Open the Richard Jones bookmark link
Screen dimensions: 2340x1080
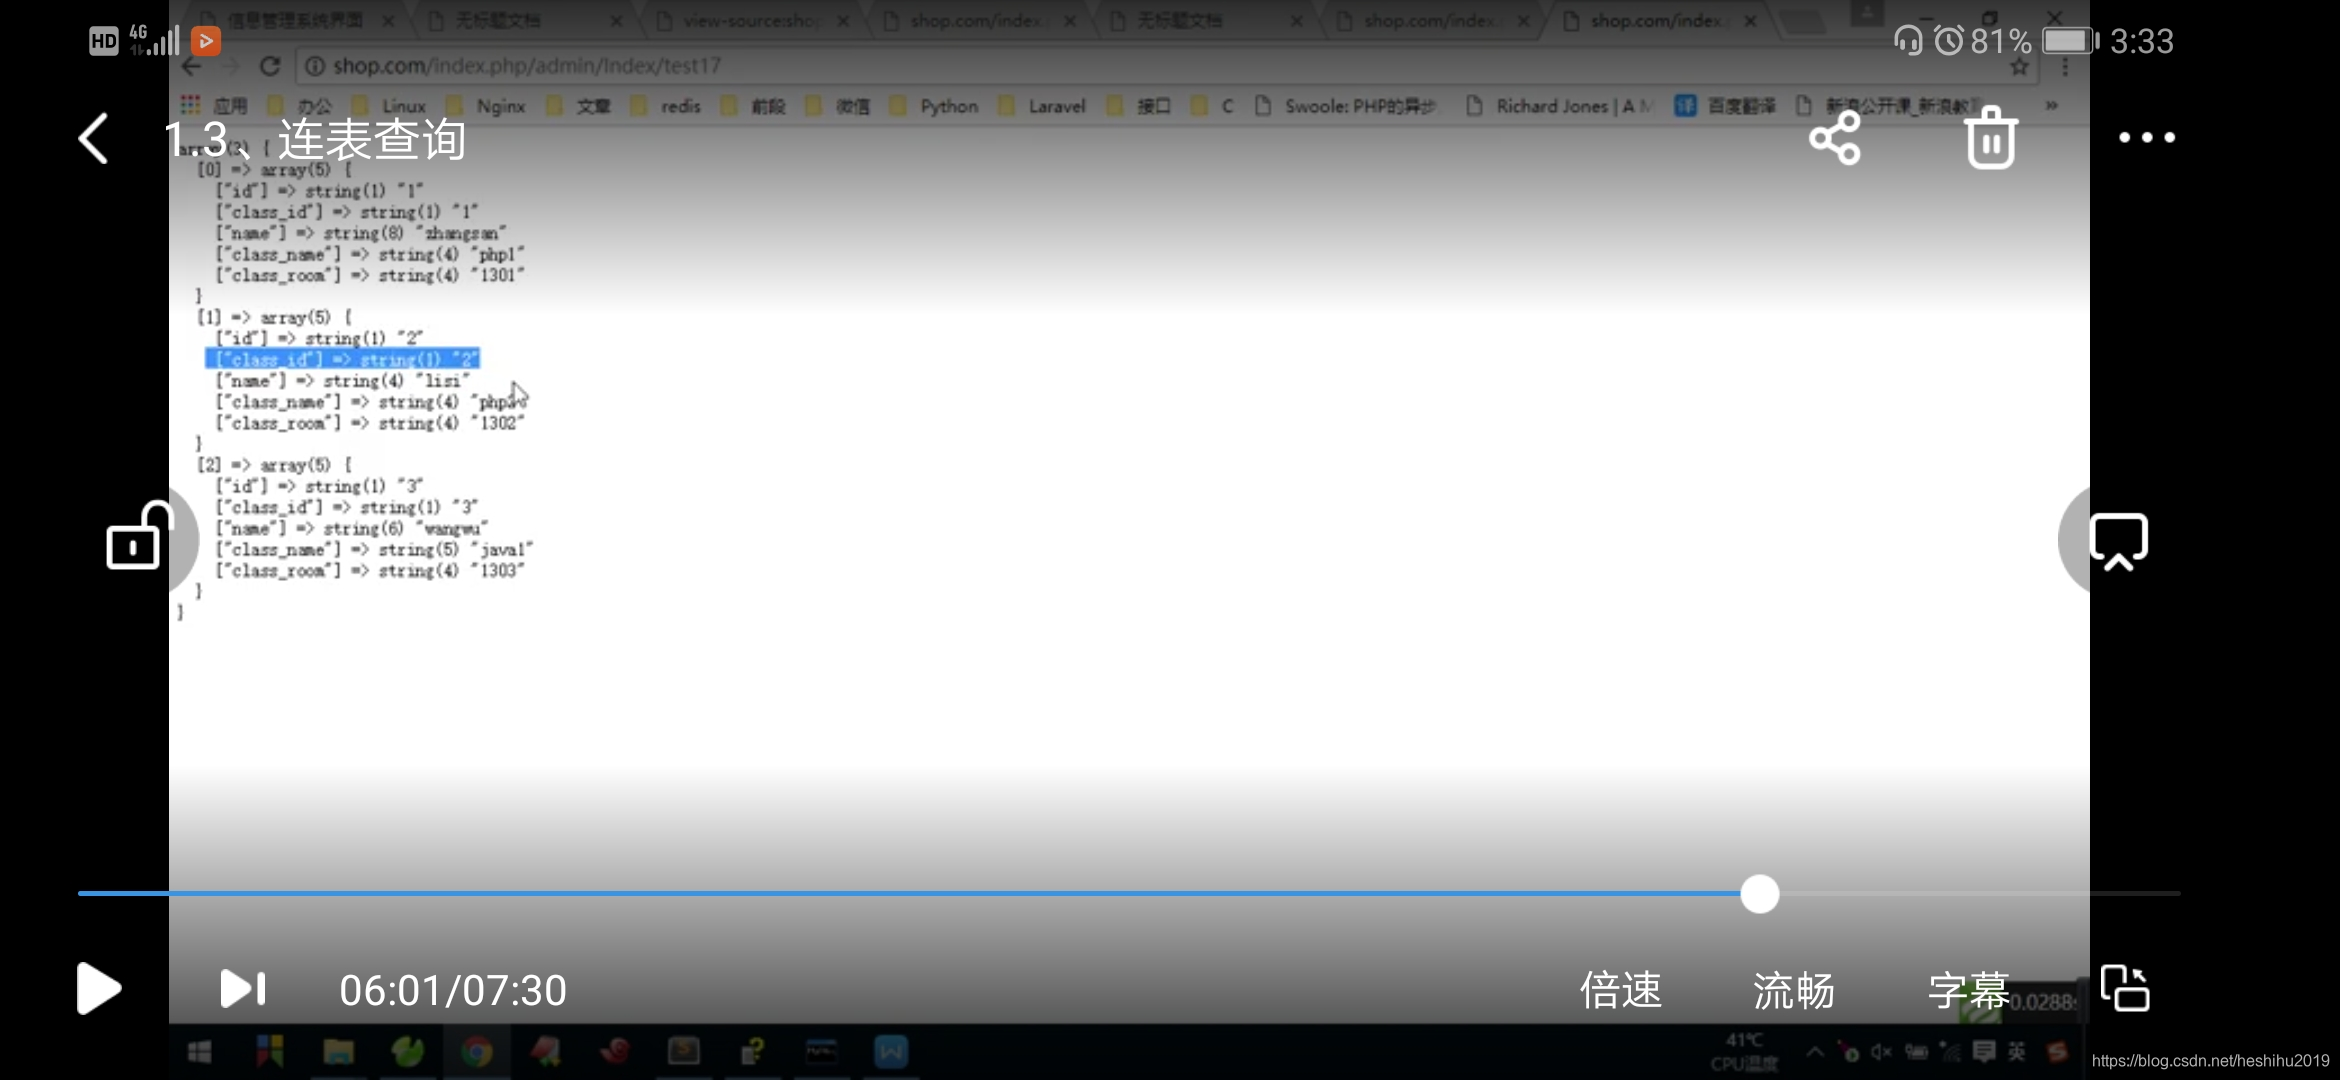click(1560, 105)
